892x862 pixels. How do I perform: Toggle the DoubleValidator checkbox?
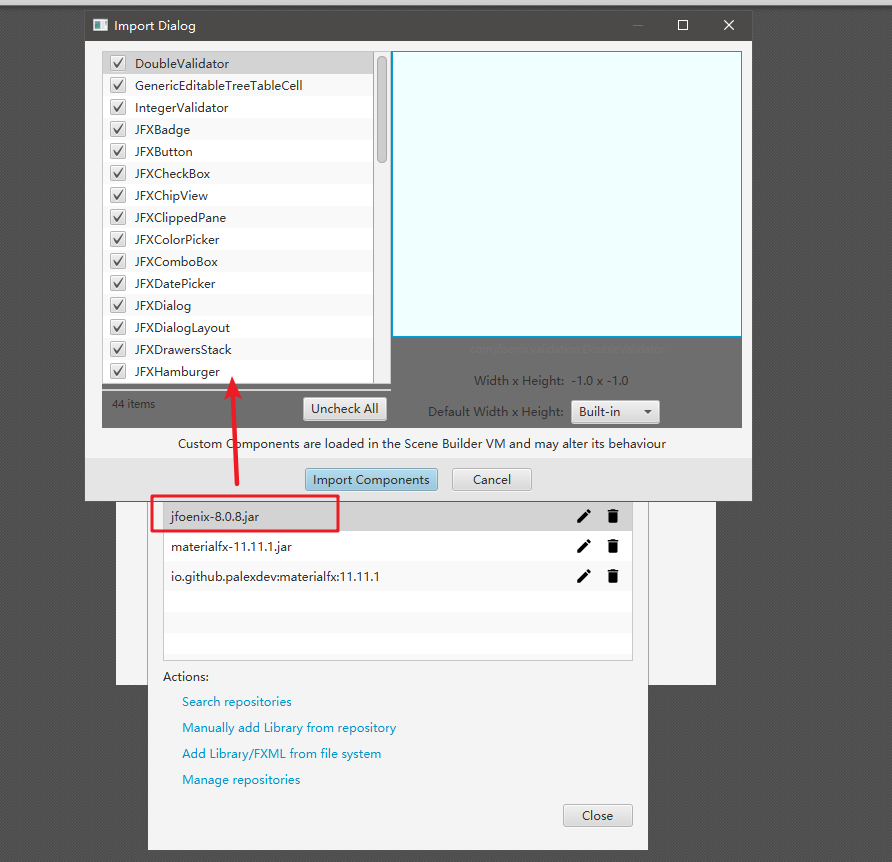click(117, 62)
